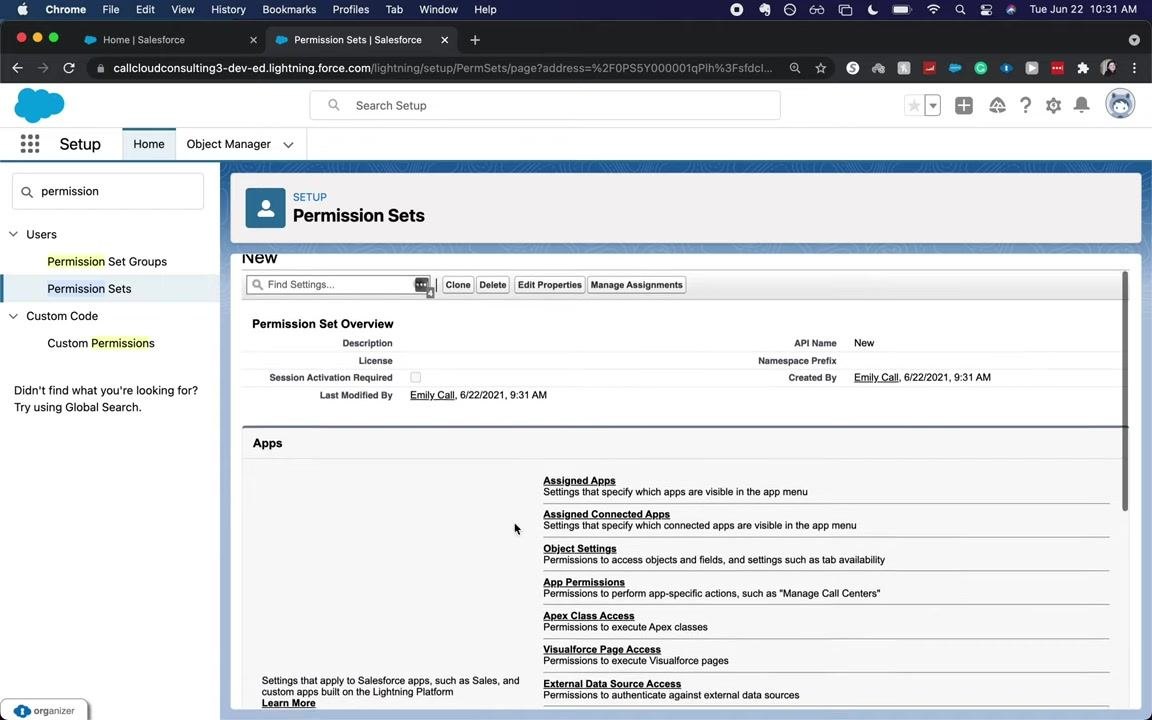Reload the current page
The height and width of the screenshot is (720, 1152).
click(69, 68)
